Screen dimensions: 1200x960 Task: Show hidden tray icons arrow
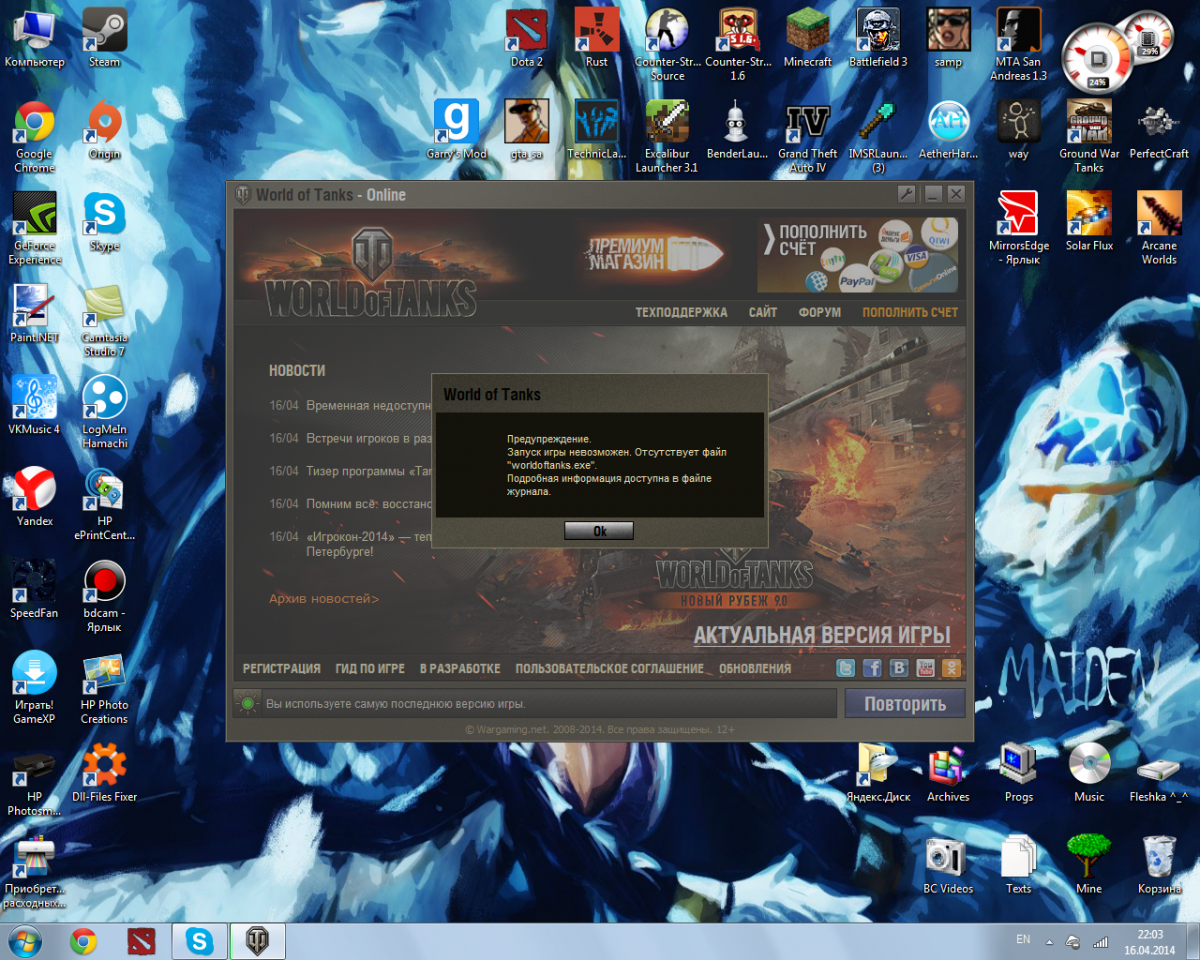pos(1049,941)
